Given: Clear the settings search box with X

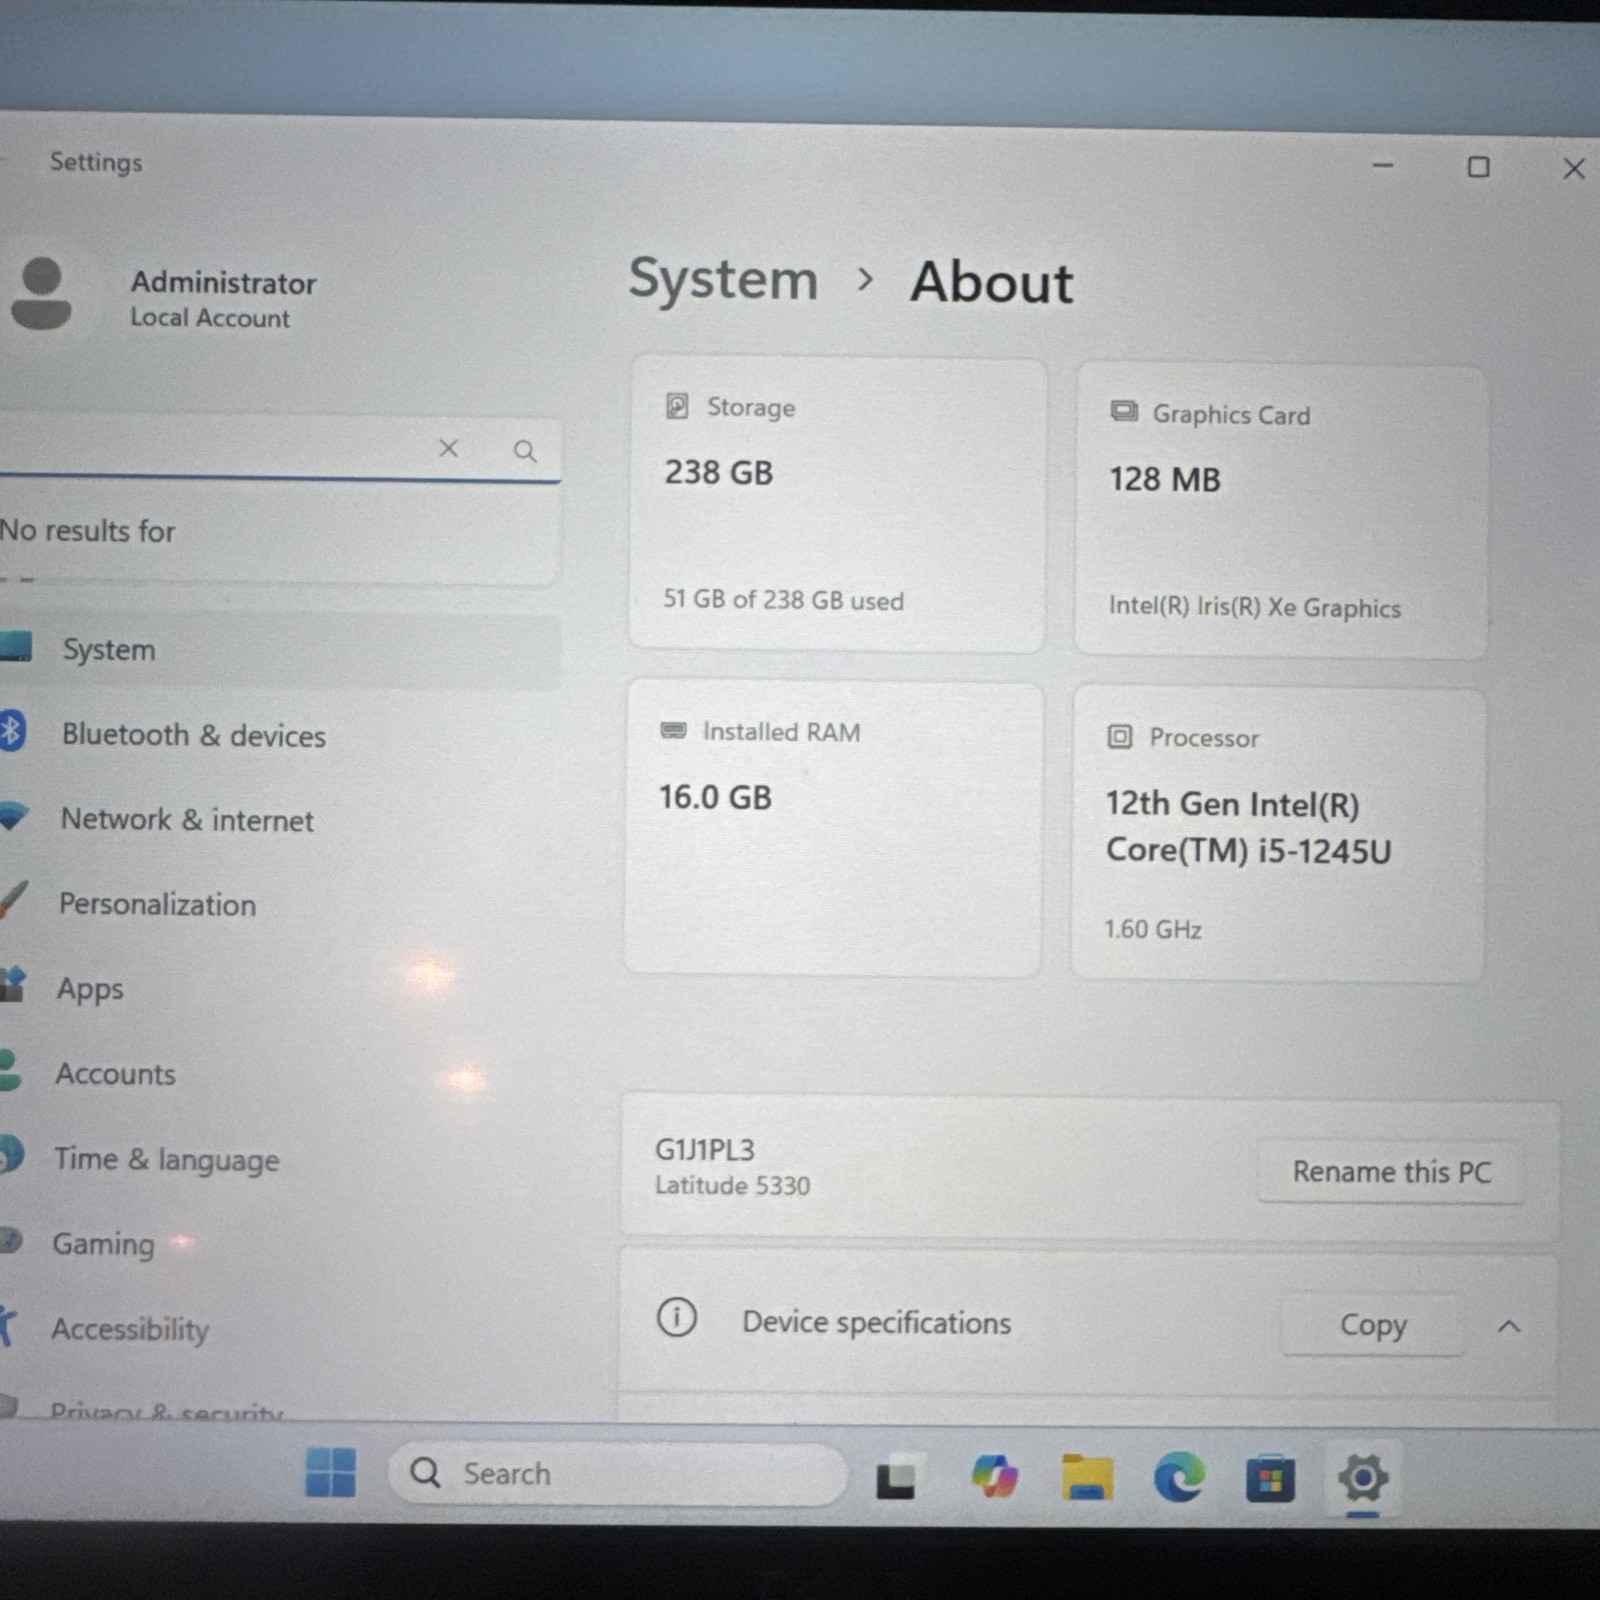Looking at the screenshot, I should point(448,449).
